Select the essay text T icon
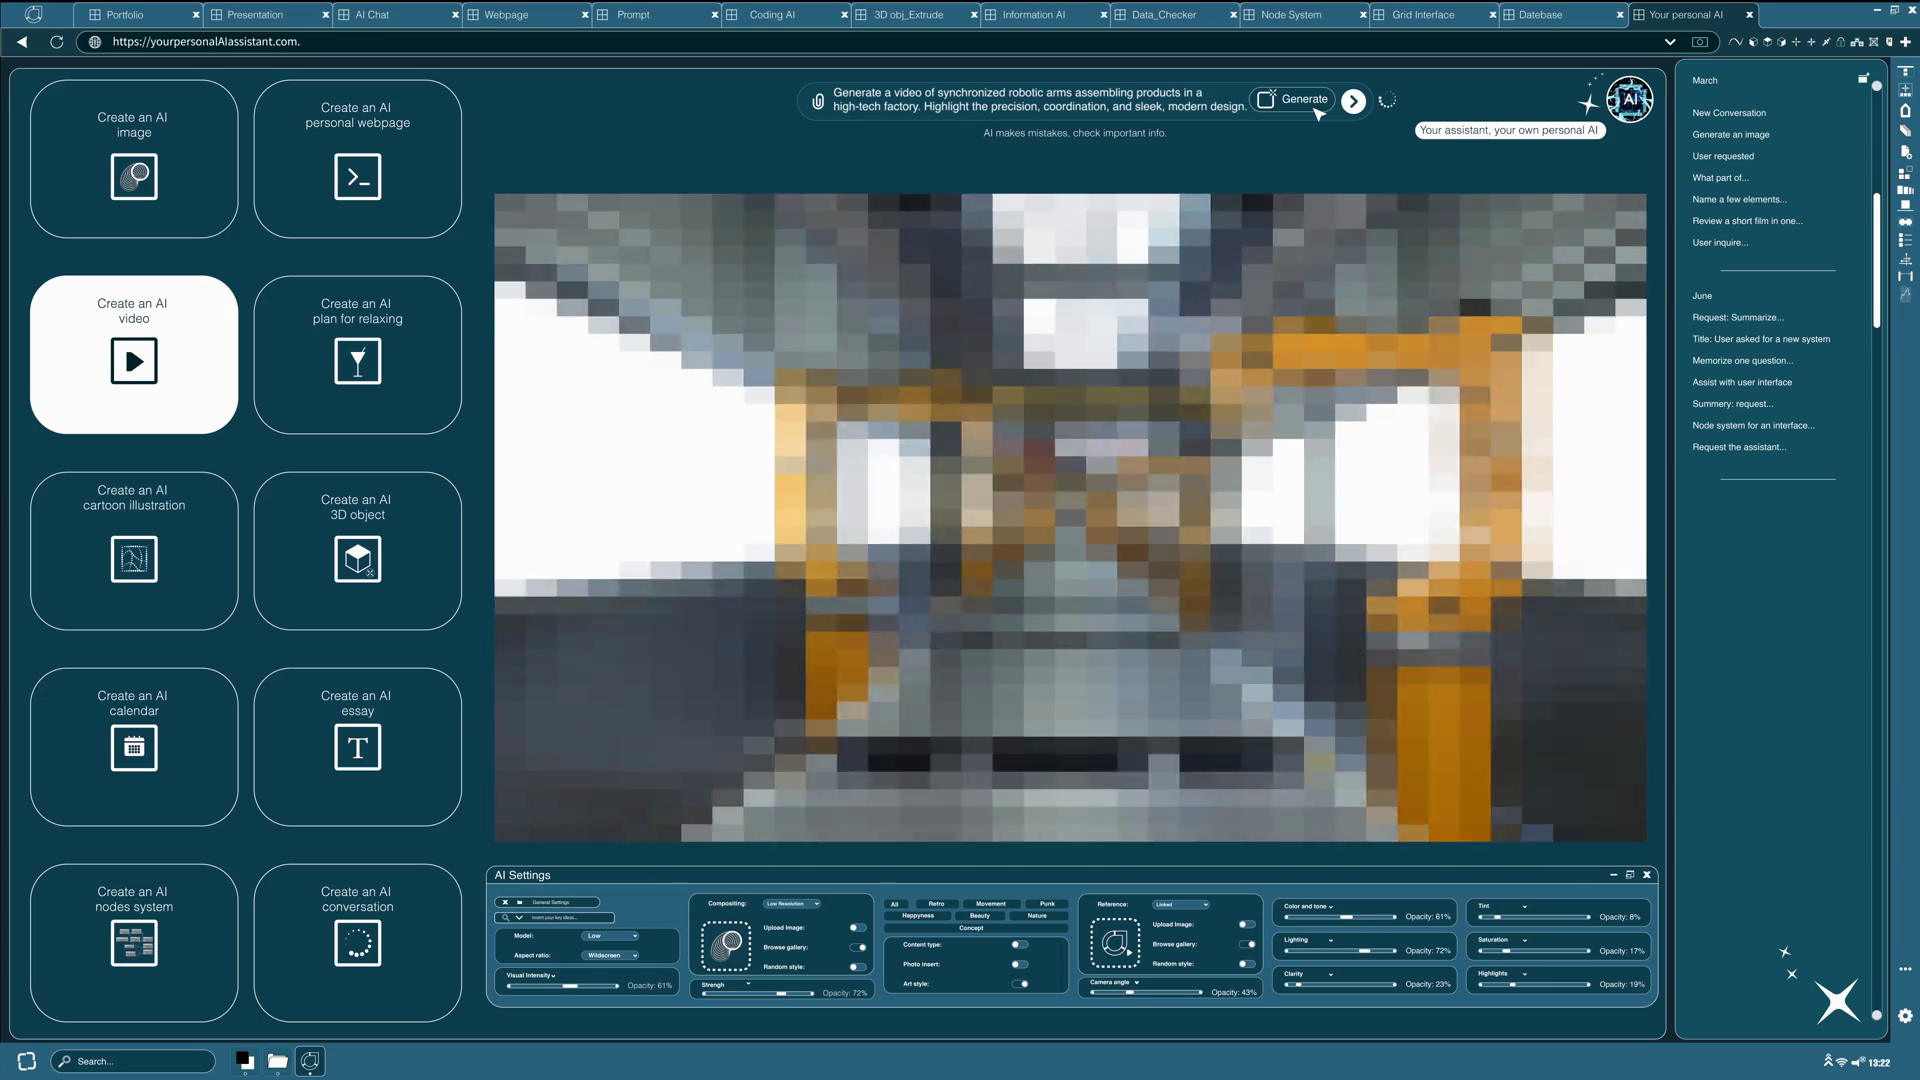The height and width of the screenshot is (1080, 1920). click(357, 747)
